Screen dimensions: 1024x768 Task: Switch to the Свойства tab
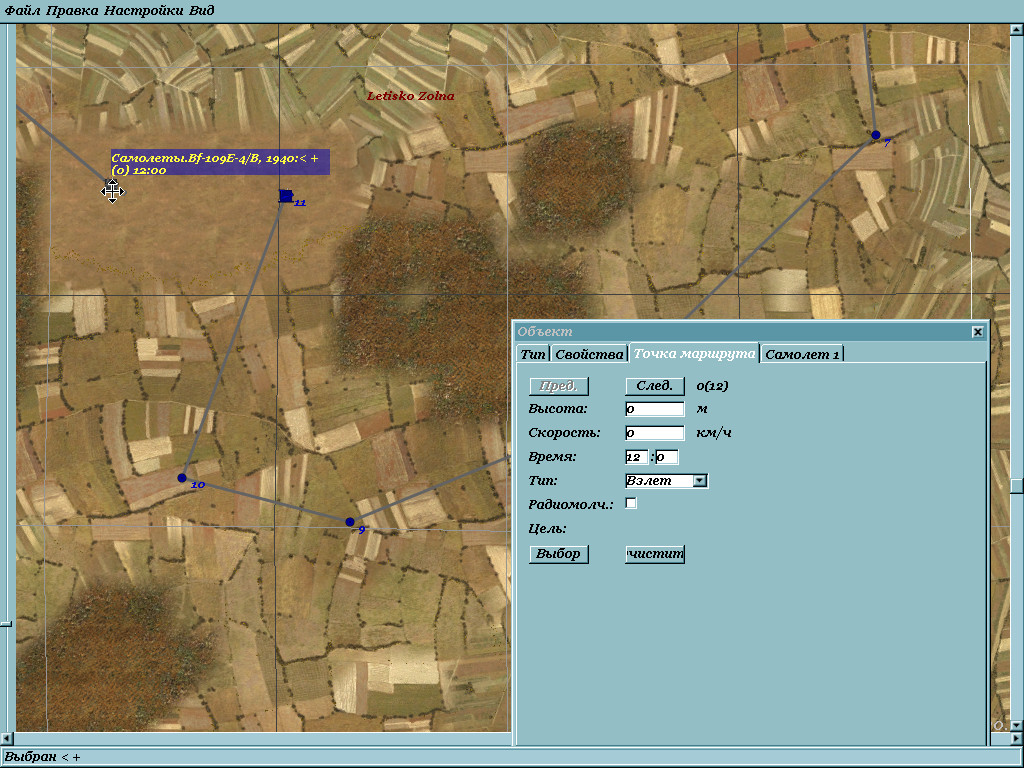(589, 354)
